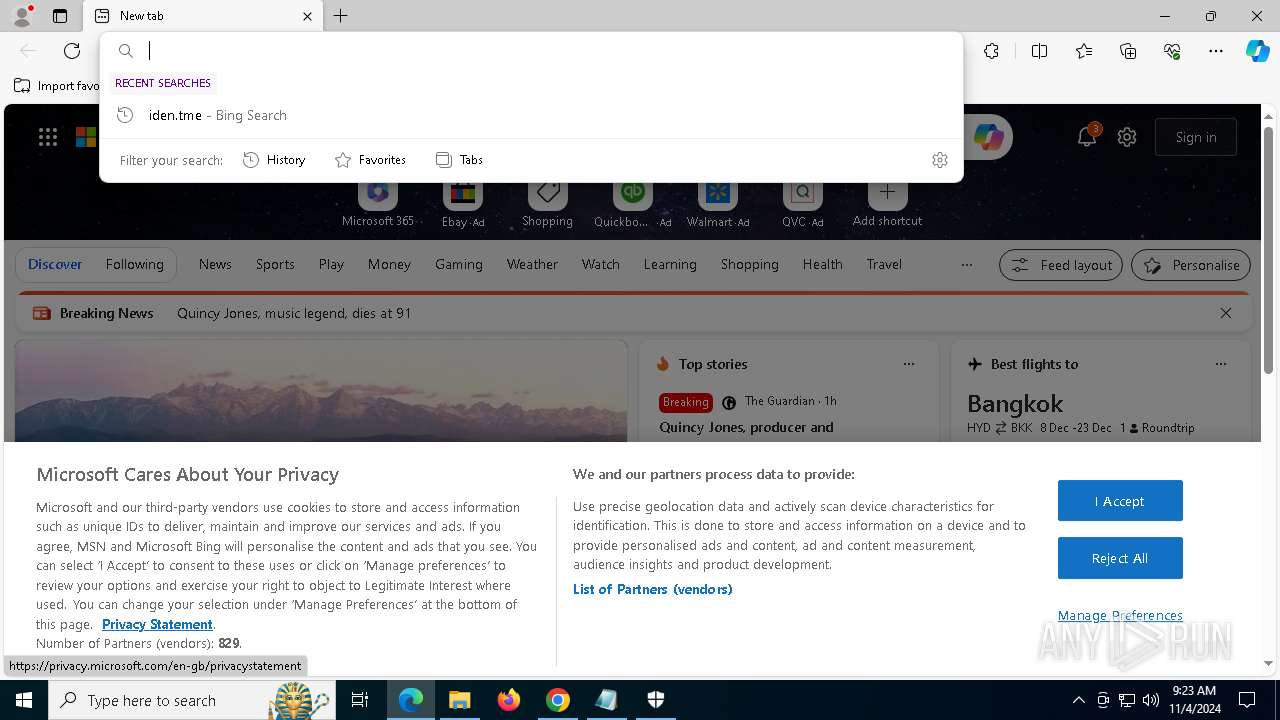Toggle split screen view icon

[1039, 51]
